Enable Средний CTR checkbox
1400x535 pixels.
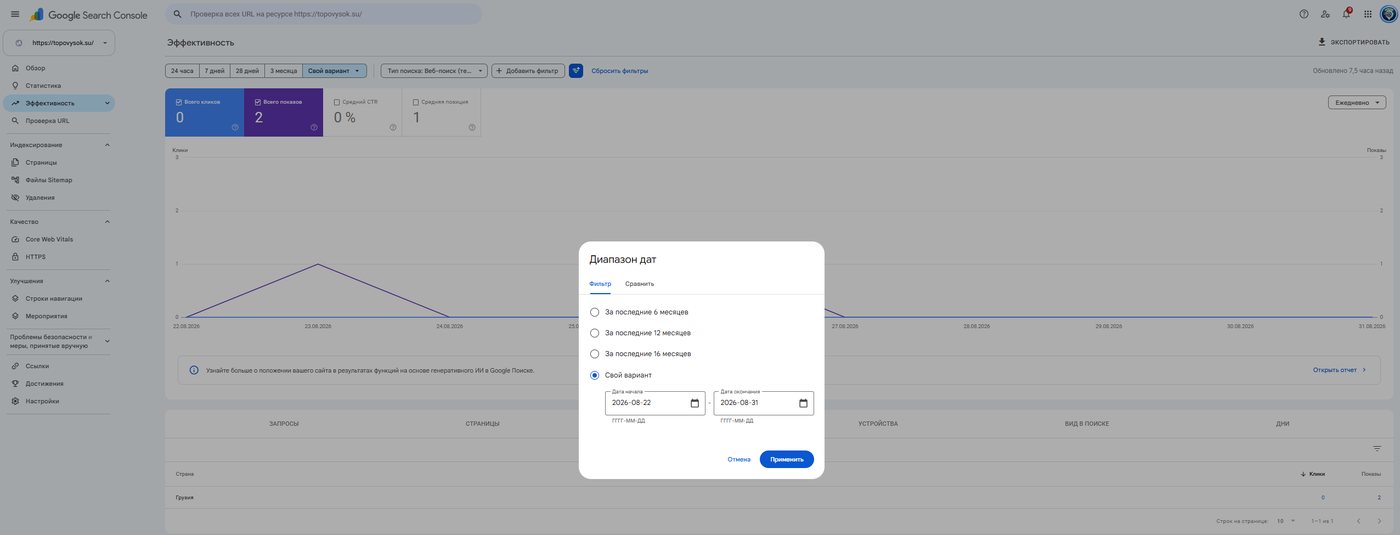[336, 102]
